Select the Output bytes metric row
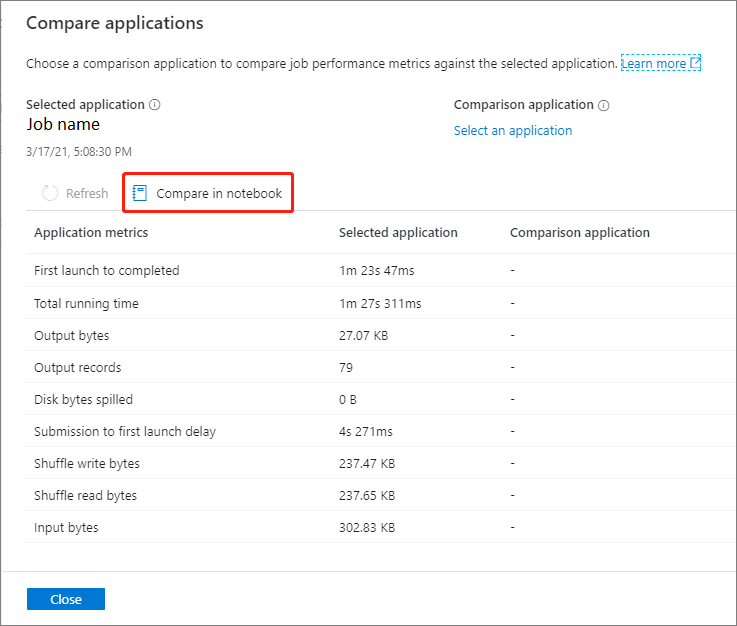The height and width of the screenshot is (626, 737). tap(72, 335)
